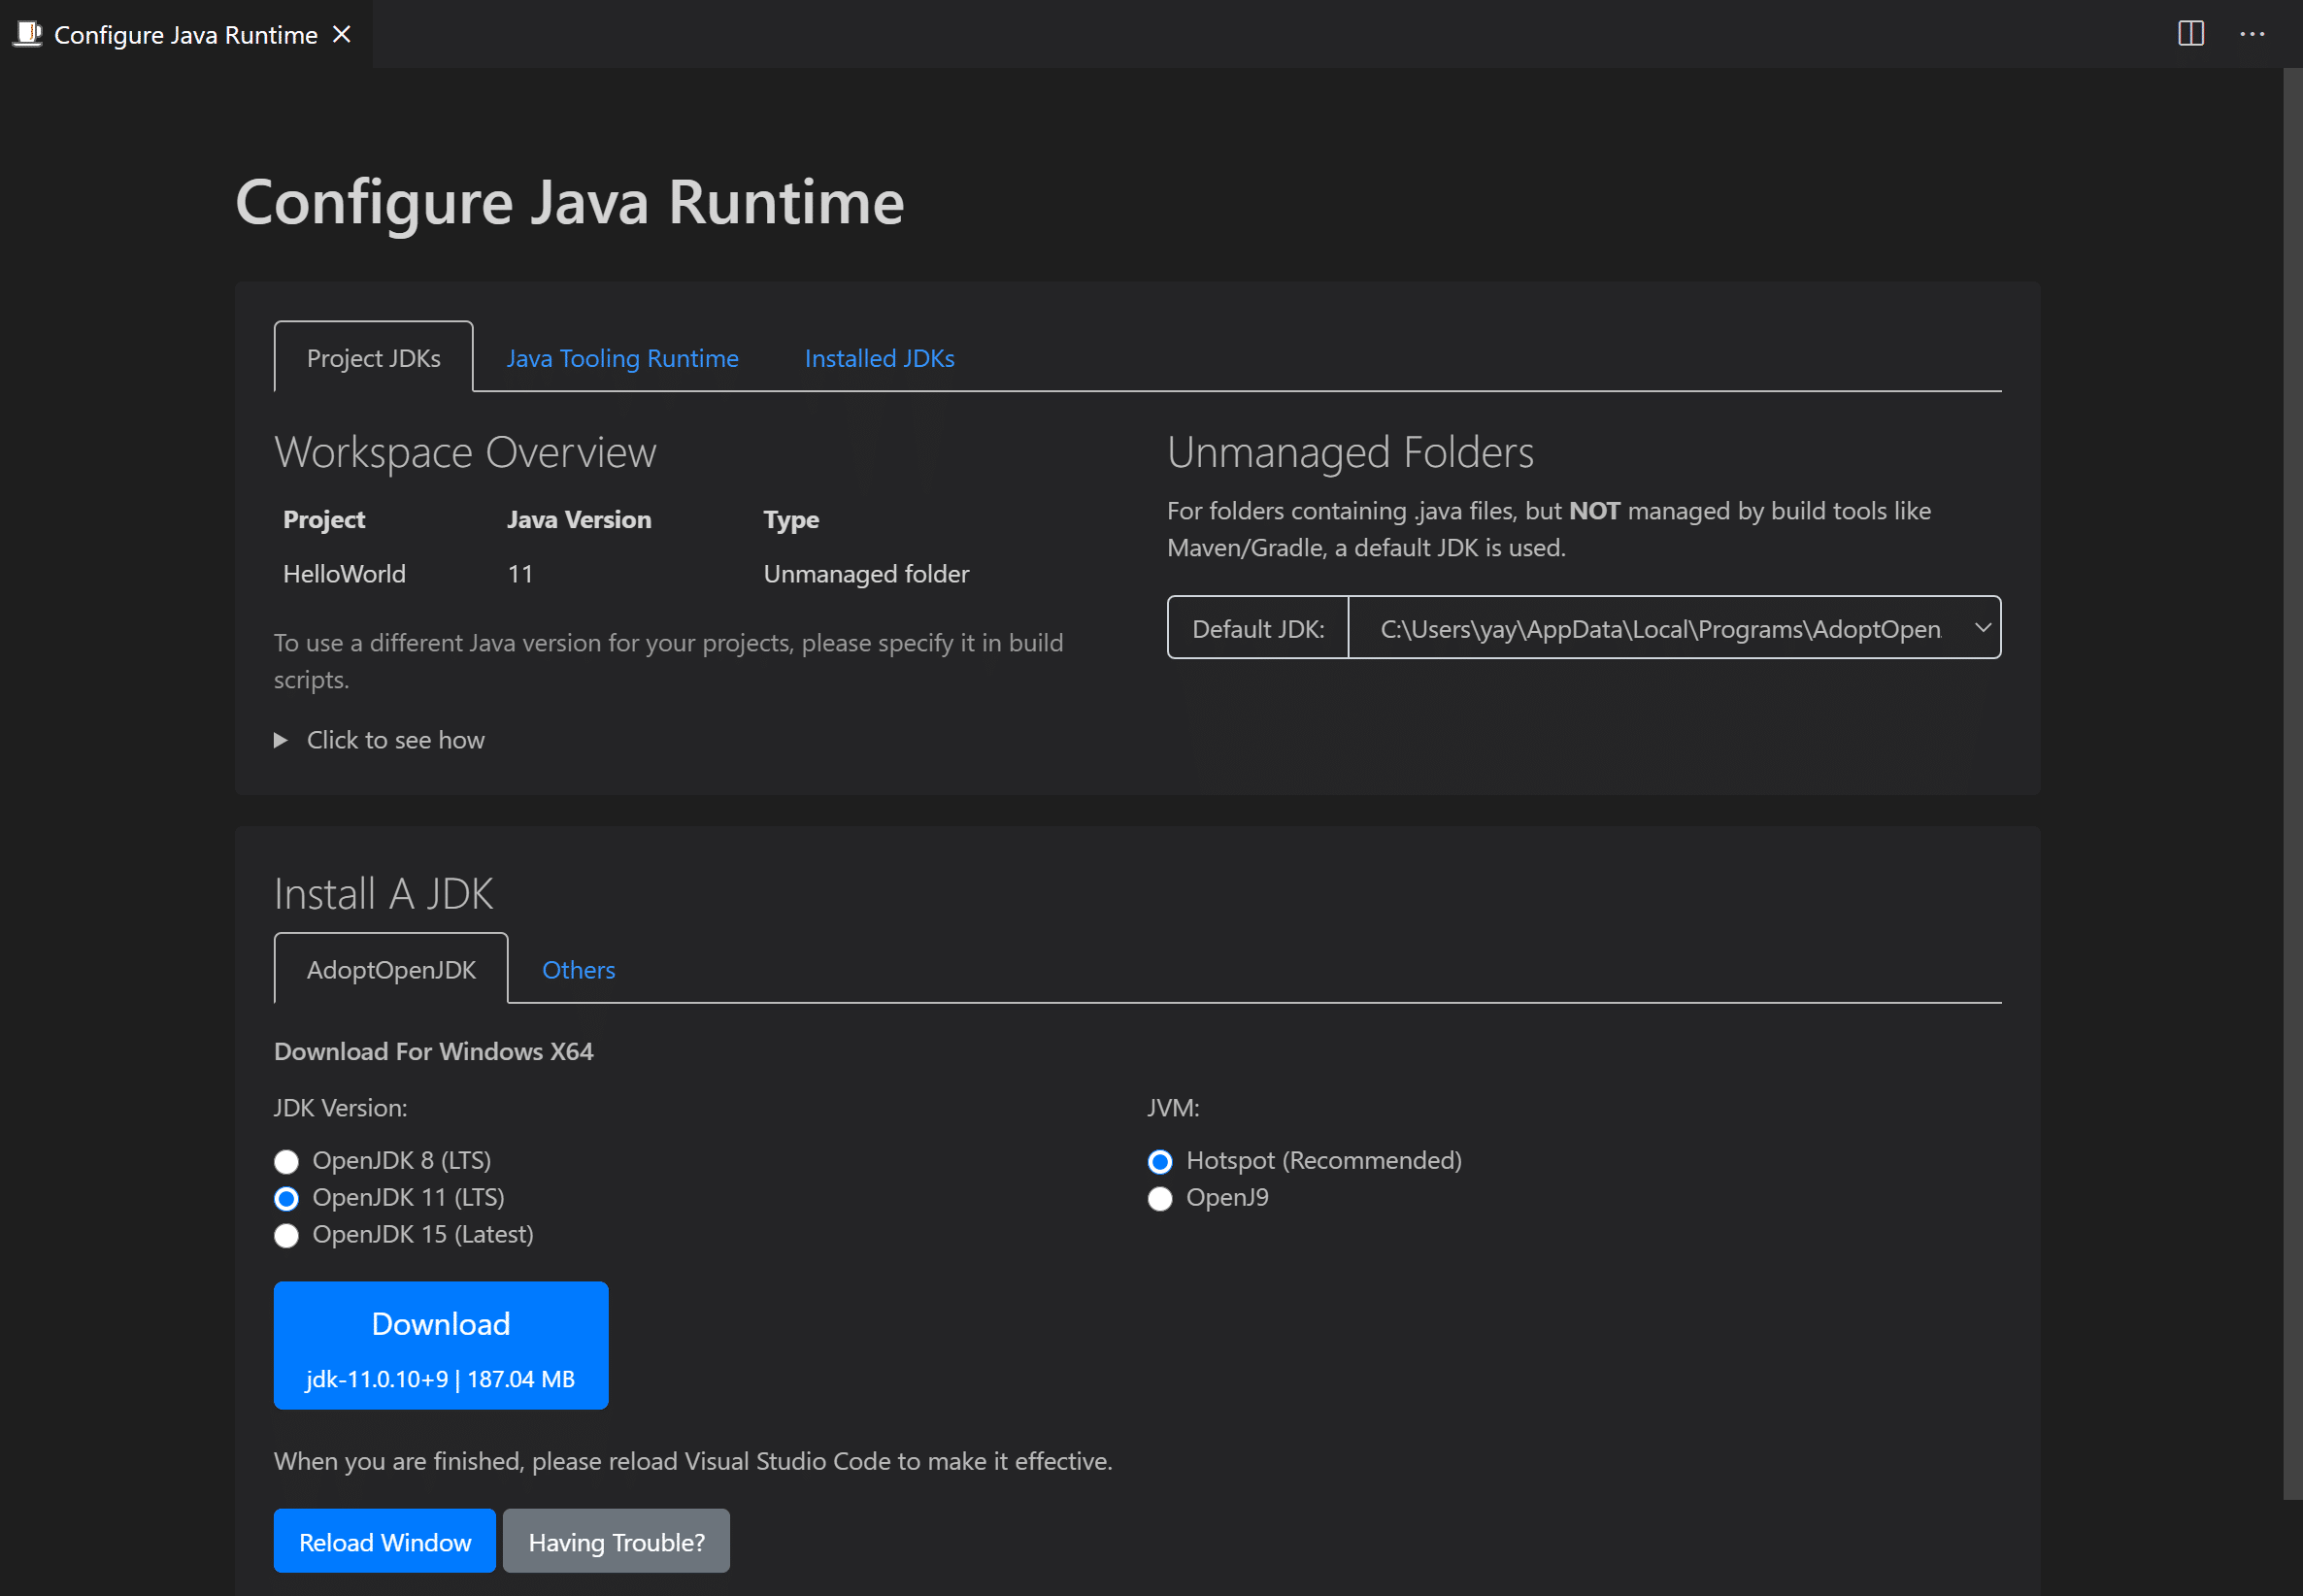
Task: Open the Default JDK path dropdown
Action: (1674, 628)
